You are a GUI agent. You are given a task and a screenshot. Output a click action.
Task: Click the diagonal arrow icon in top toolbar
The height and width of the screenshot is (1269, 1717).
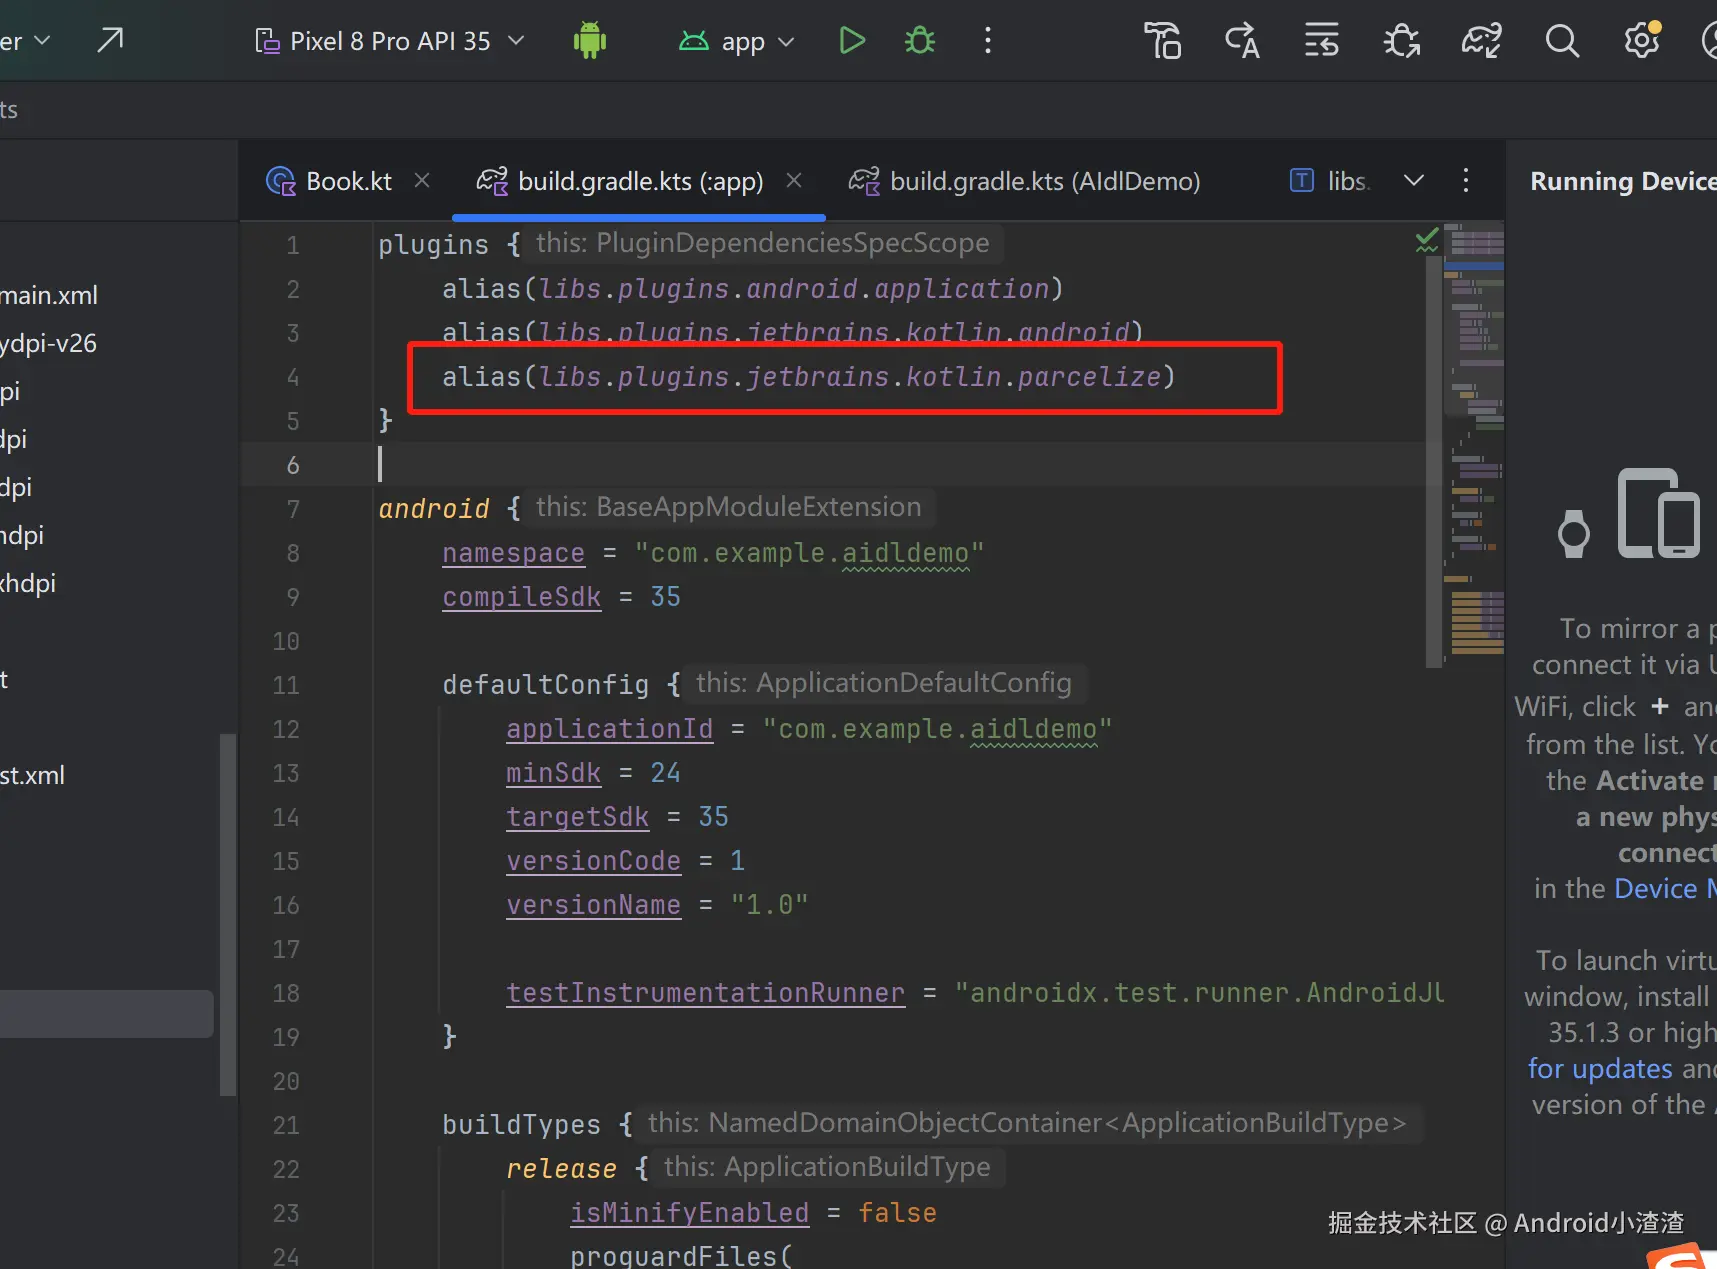(110, 40)
